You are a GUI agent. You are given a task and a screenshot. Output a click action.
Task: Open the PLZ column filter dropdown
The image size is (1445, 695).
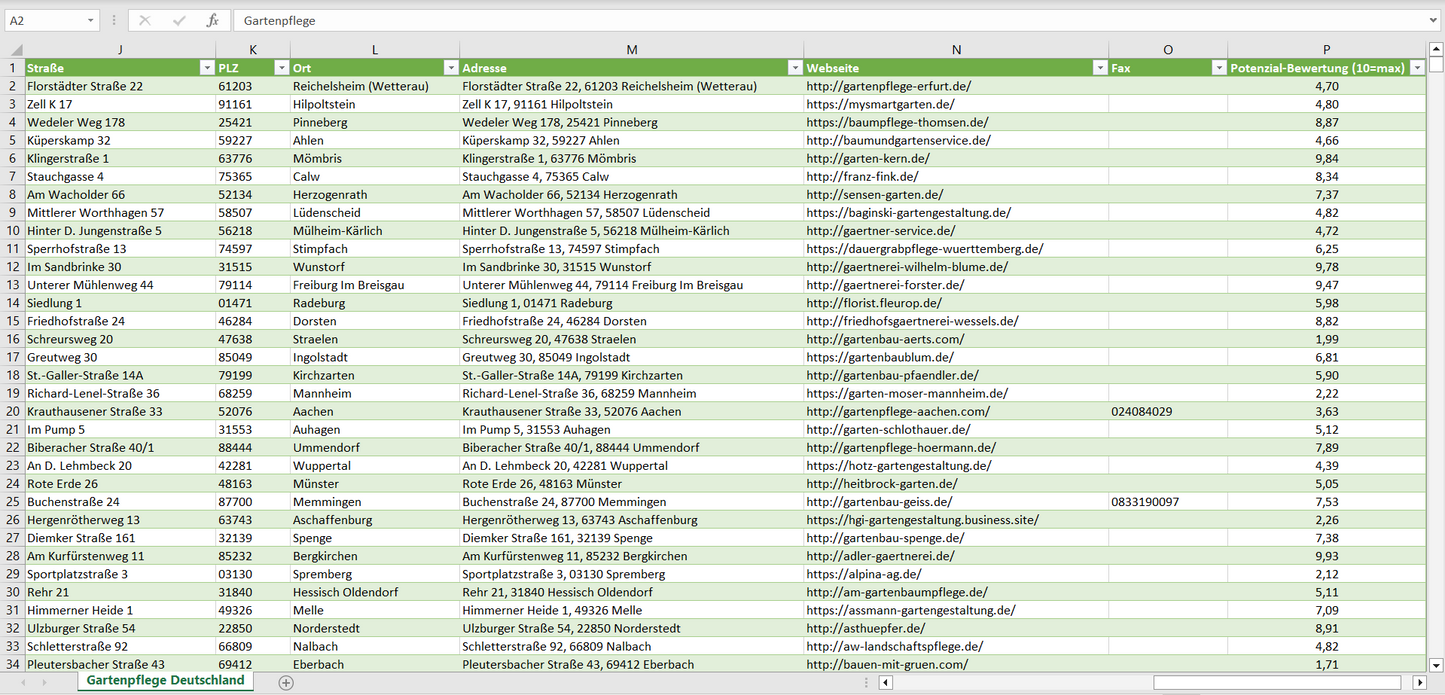coord(281,68)
